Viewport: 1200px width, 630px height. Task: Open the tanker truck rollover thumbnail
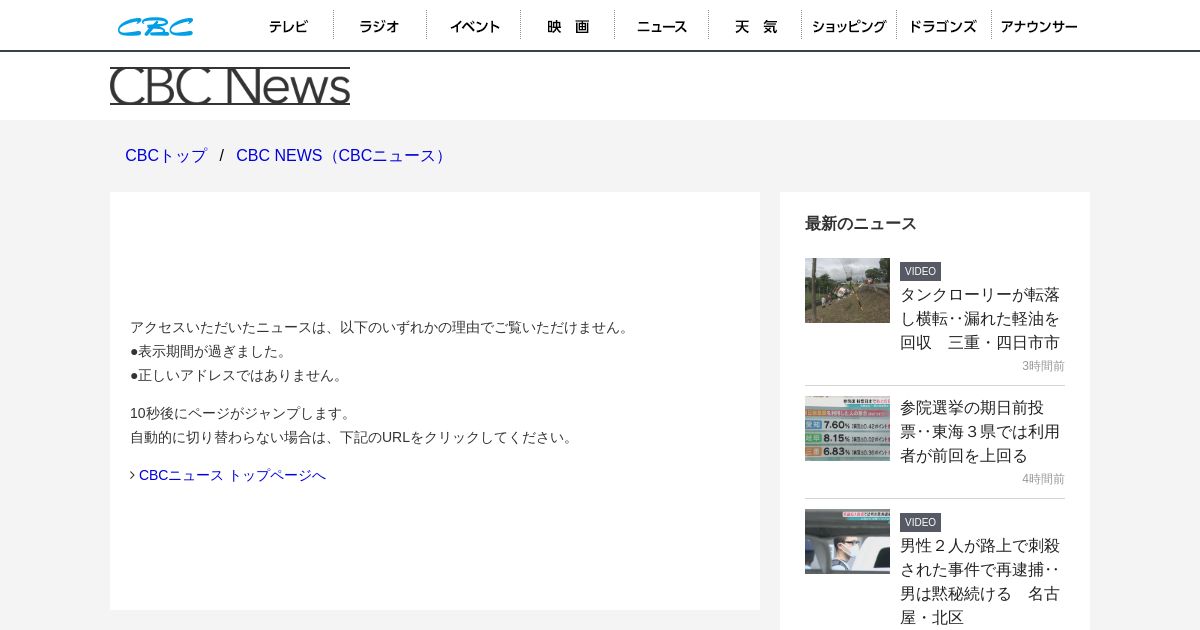point(847,290)
